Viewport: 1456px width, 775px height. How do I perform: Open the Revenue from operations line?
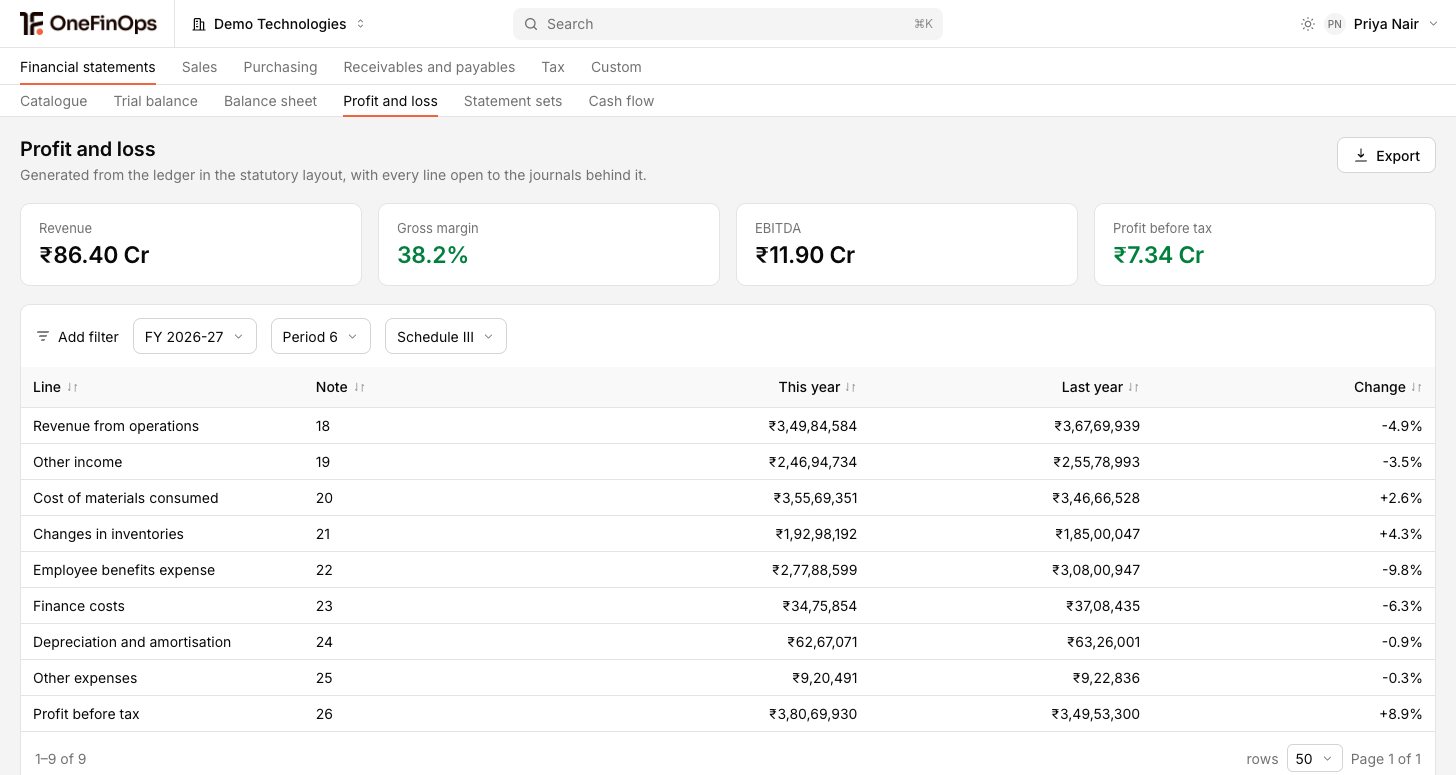pos(728,426)
